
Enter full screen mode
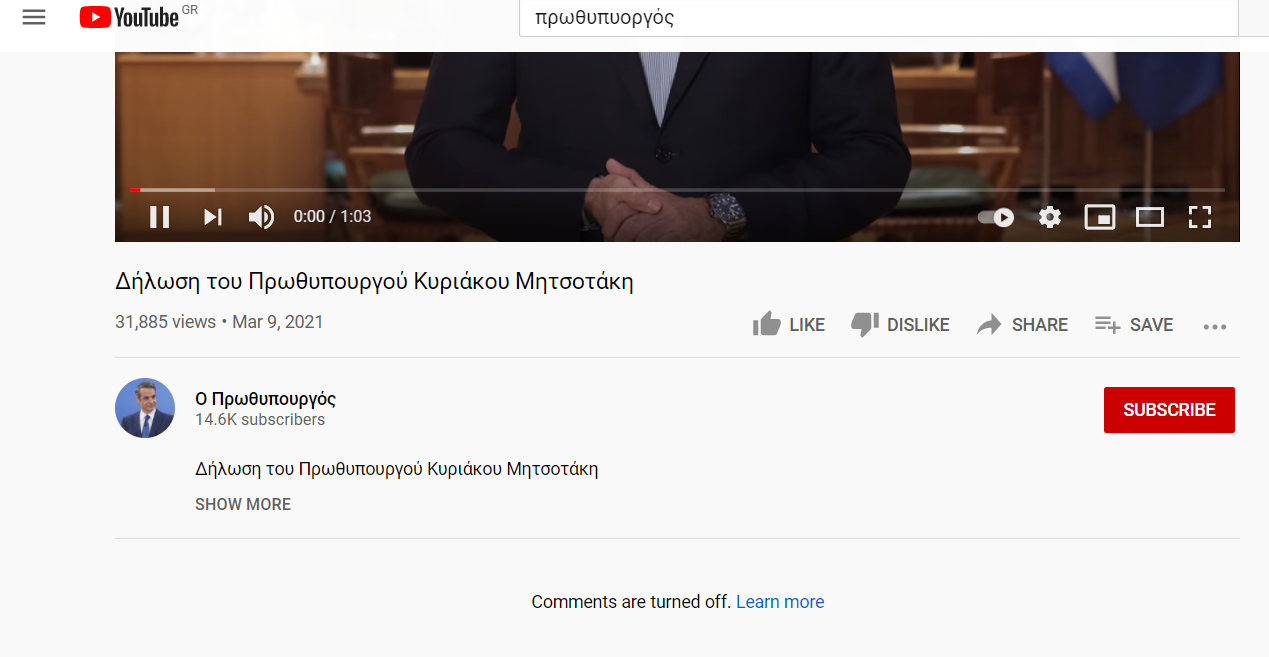[x=1199, y=217]
